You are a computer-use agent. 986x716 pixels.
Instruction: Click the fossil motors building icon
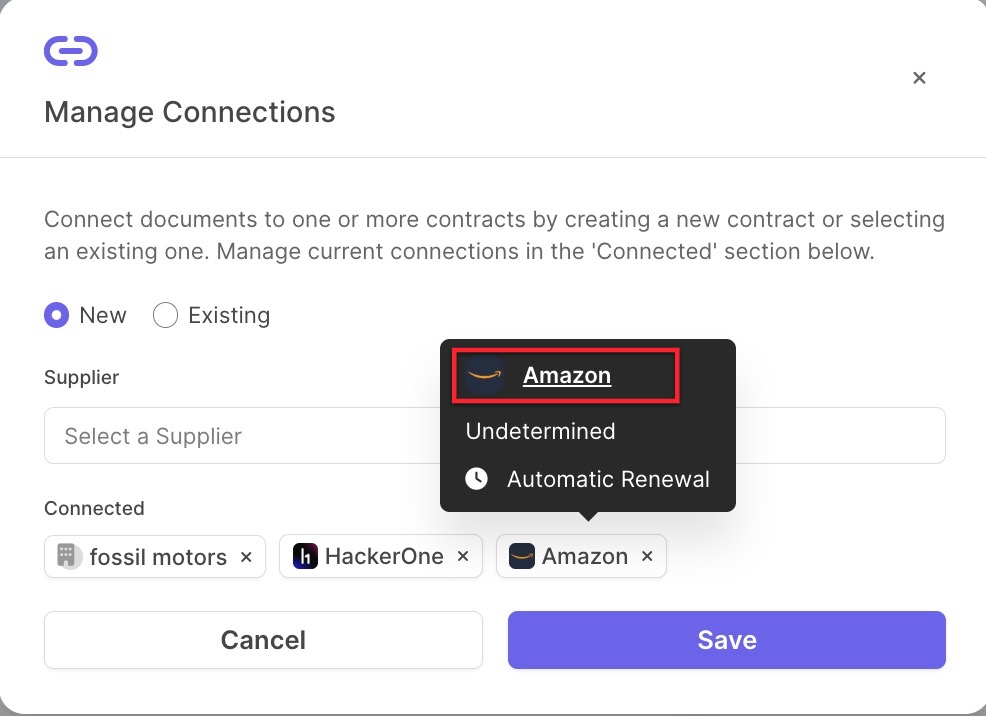tap(67, 556)
